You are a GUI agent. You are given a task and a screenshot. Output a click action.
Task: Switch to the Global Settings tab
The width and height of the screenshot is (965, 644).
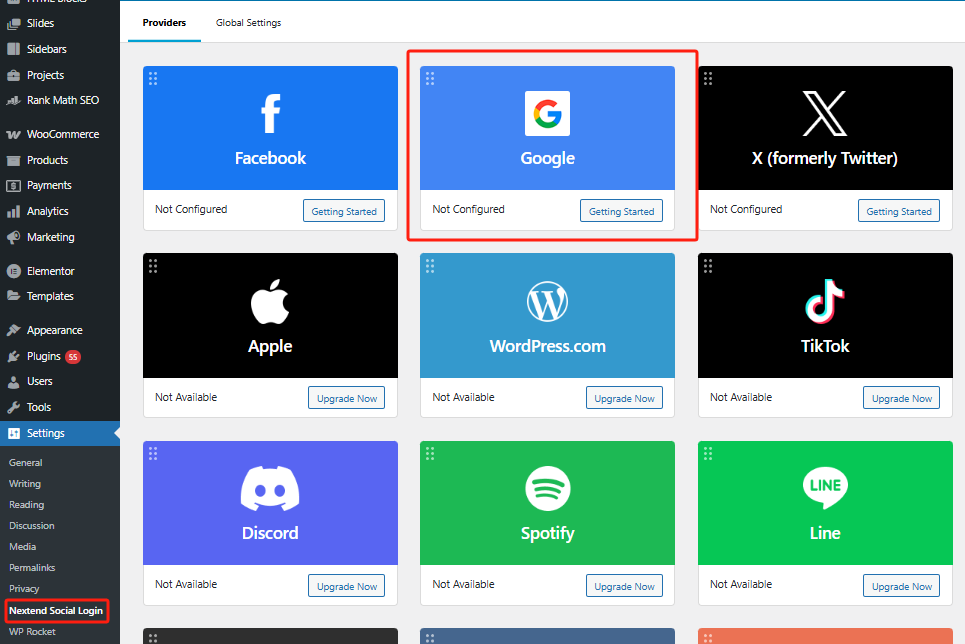click(248, 21)
